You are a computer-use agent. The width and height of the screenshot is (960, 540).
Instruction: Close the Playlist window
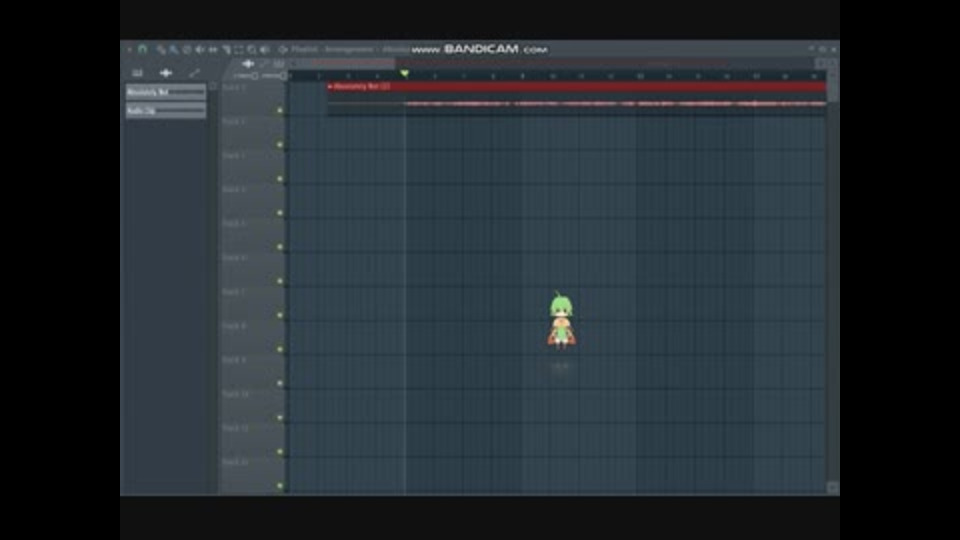pyautogui.click(x=833, y=48)
